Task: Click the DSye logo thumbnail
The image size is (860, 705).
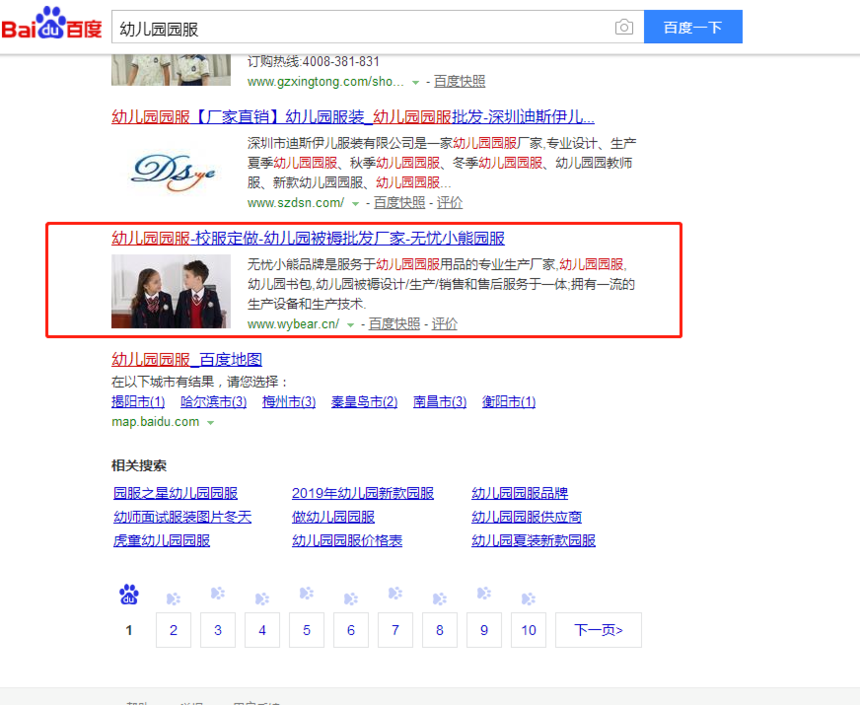Action: [x=171, y=171]
